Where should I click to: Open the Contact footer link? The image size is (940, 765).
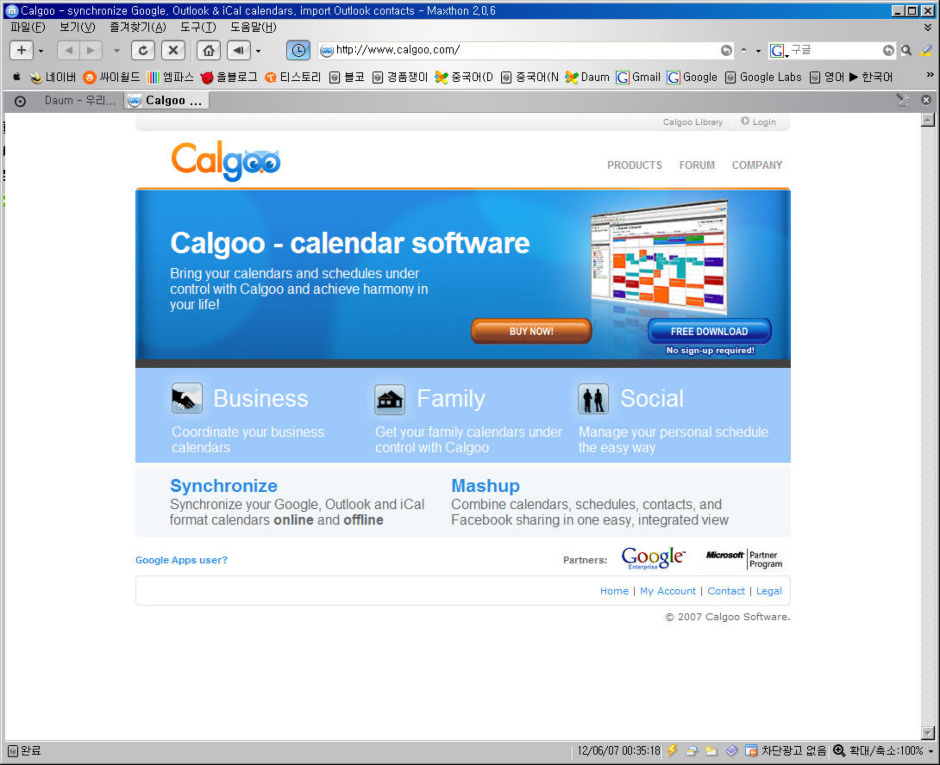[726, 591]
